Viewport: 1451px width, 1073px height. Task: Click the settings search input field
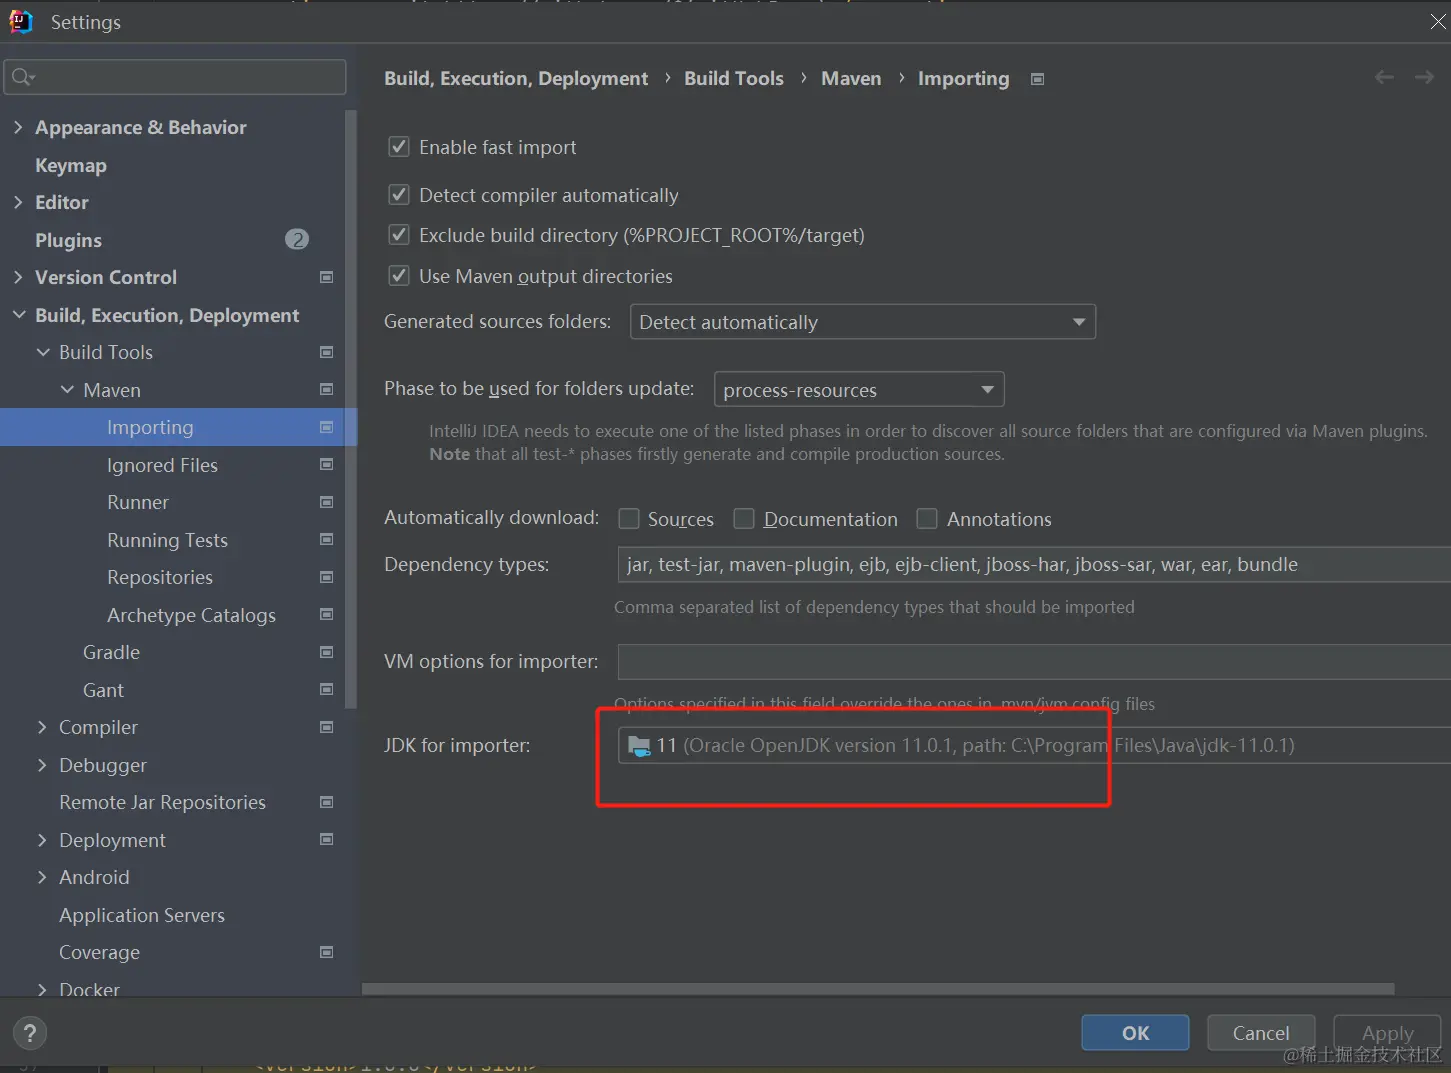tap(175, 77)
